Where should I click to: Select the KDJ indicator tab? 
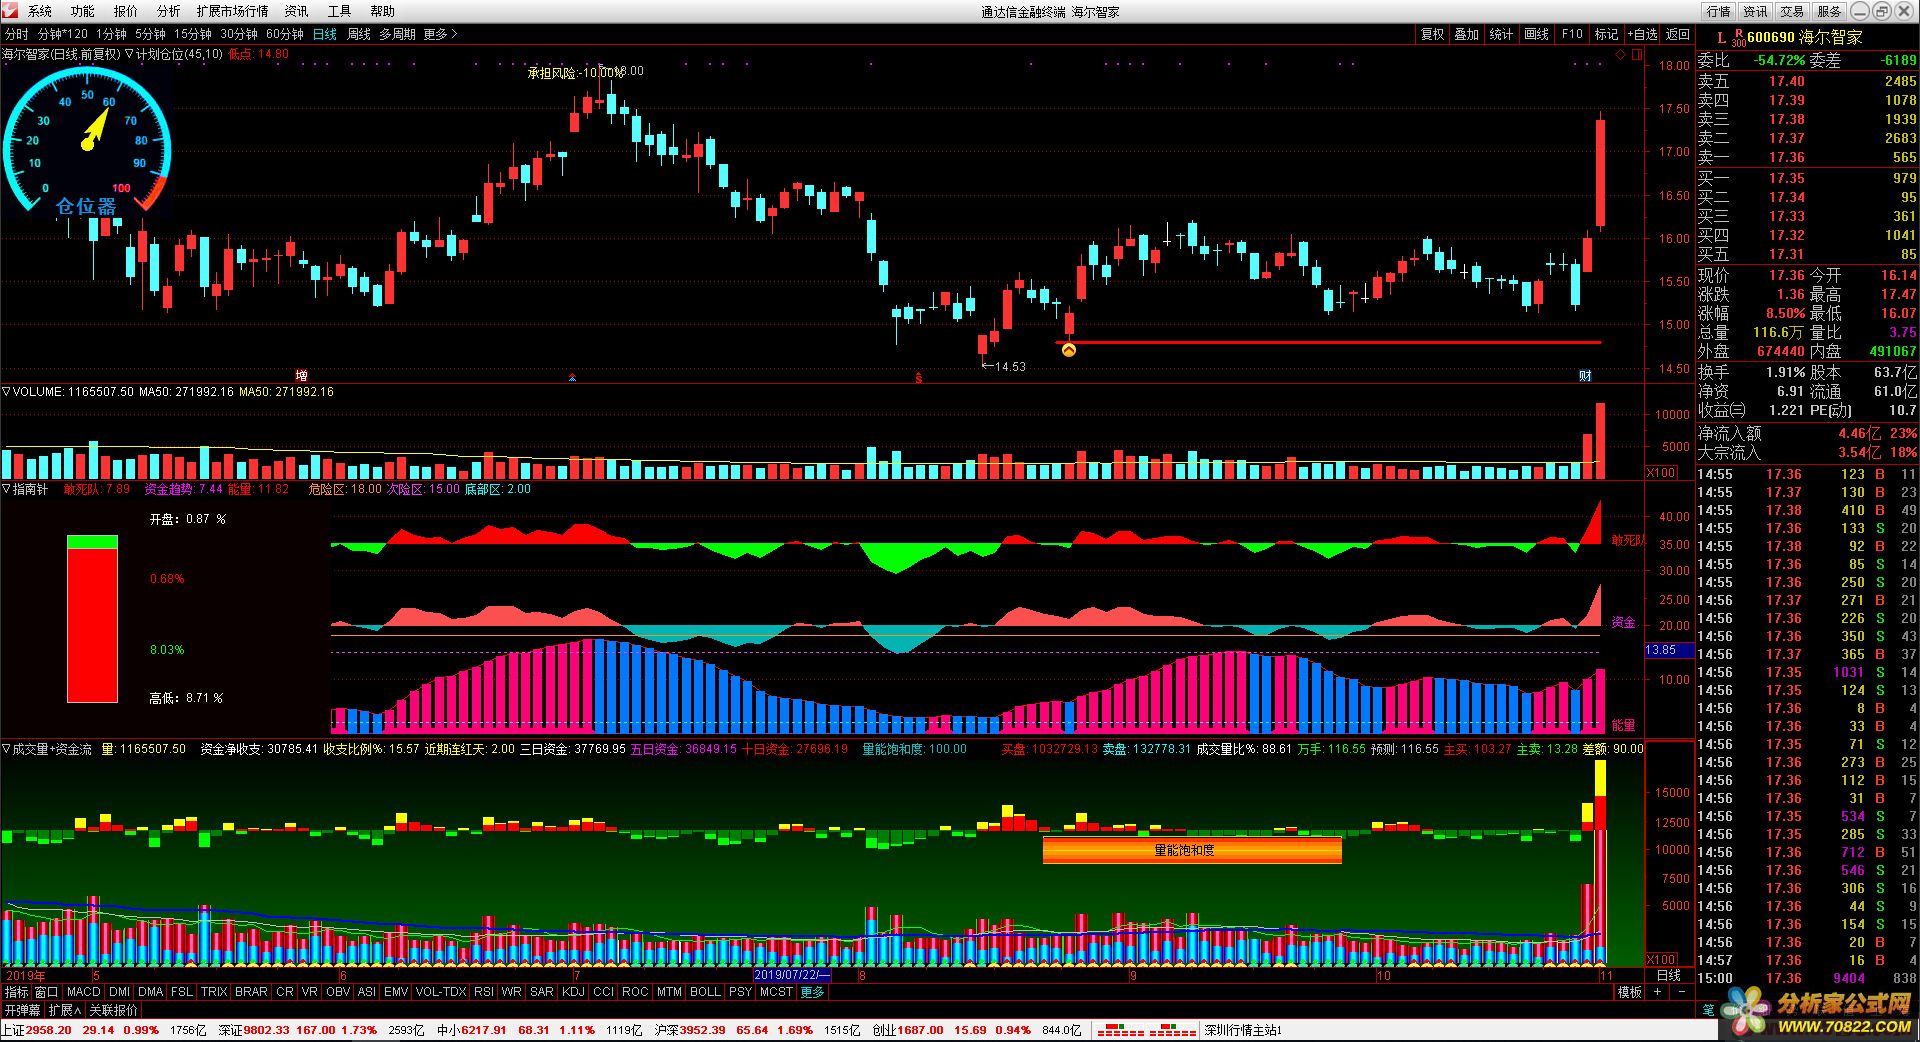tap(574, 992)
